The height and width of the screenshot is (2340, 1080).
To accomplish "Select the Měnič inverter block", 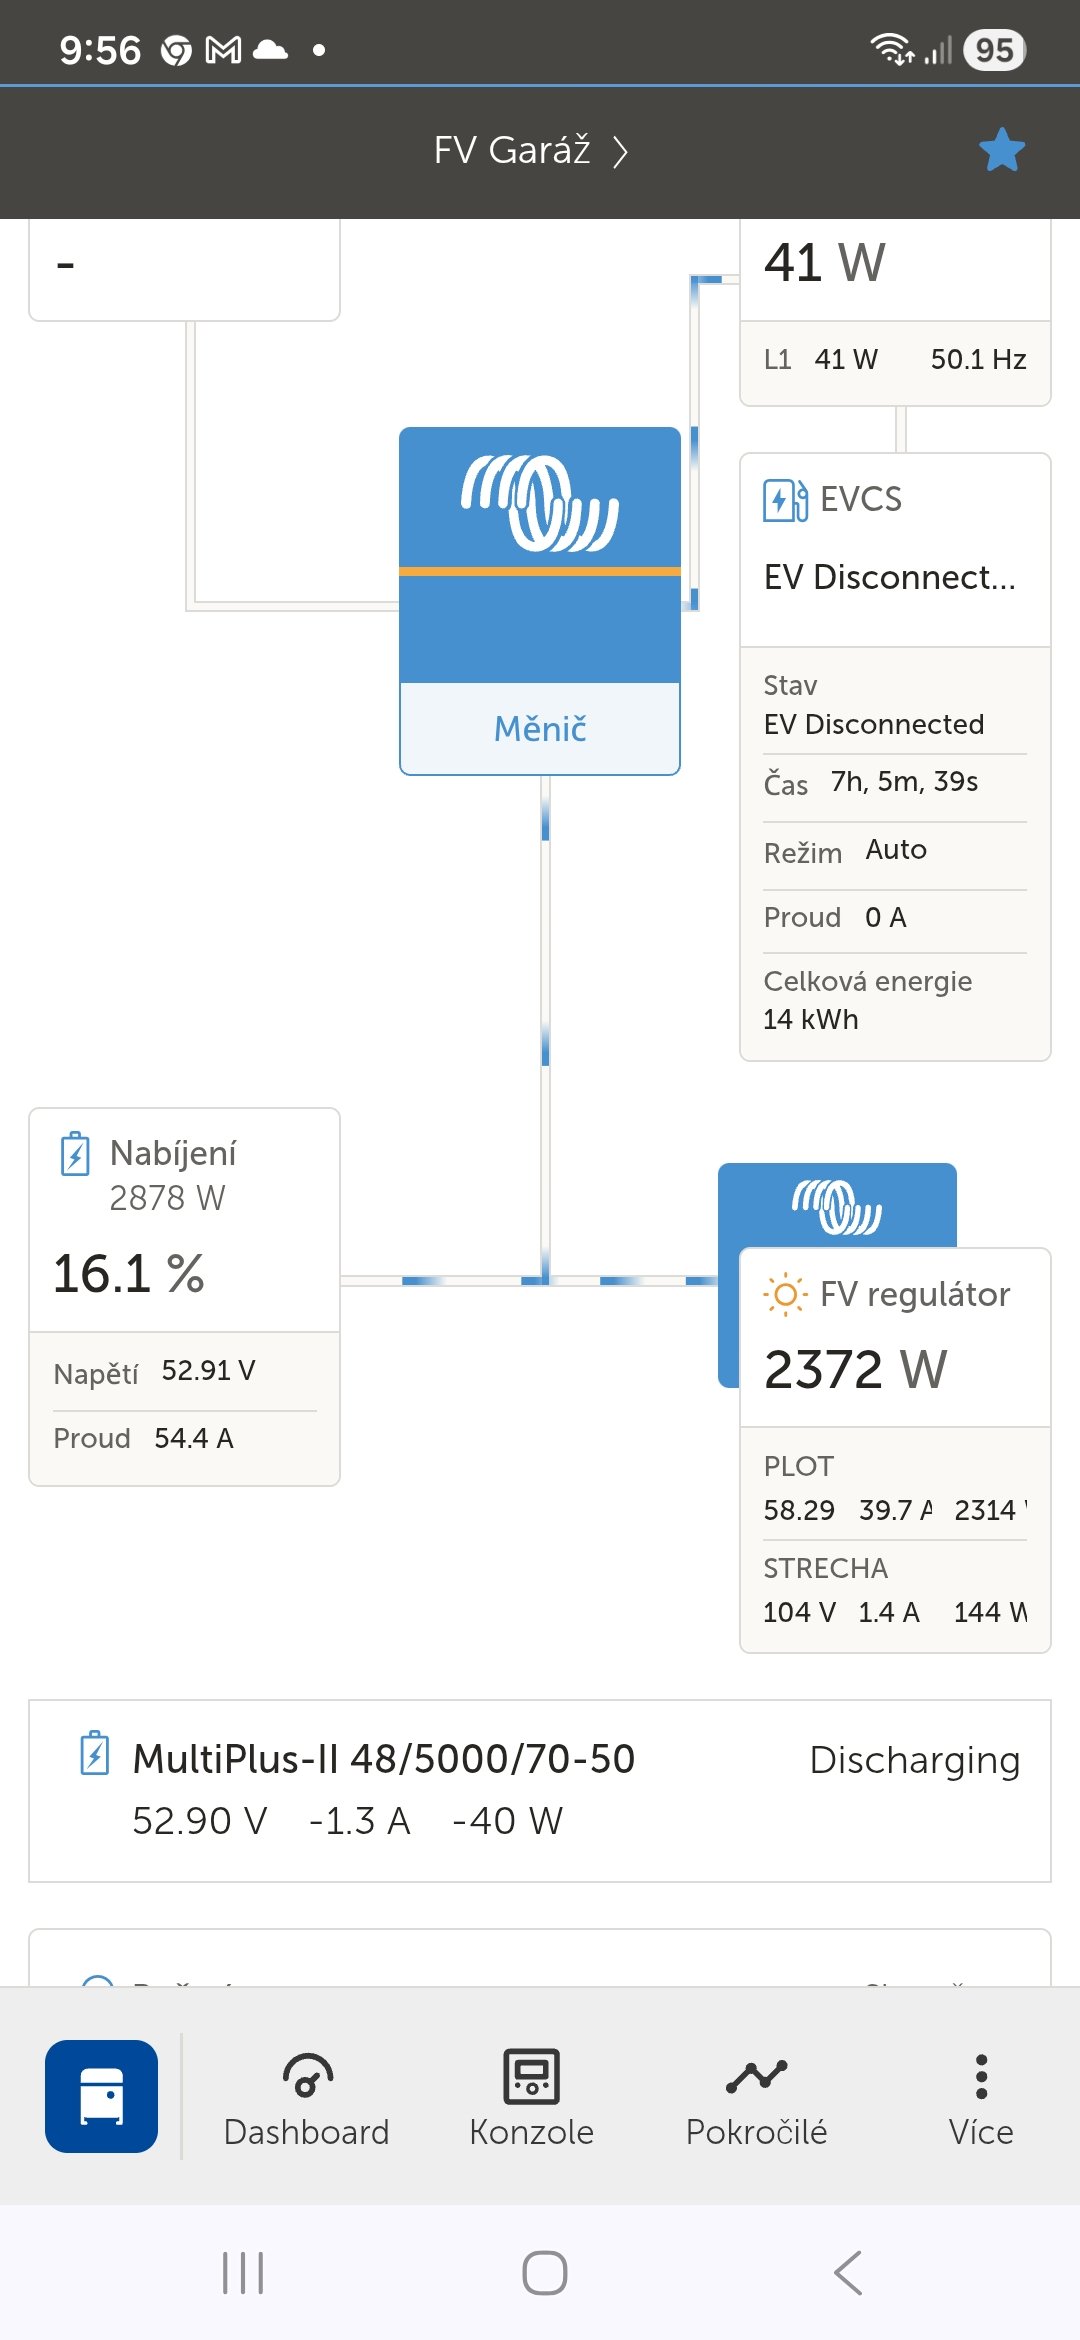I will coord(540,600).
